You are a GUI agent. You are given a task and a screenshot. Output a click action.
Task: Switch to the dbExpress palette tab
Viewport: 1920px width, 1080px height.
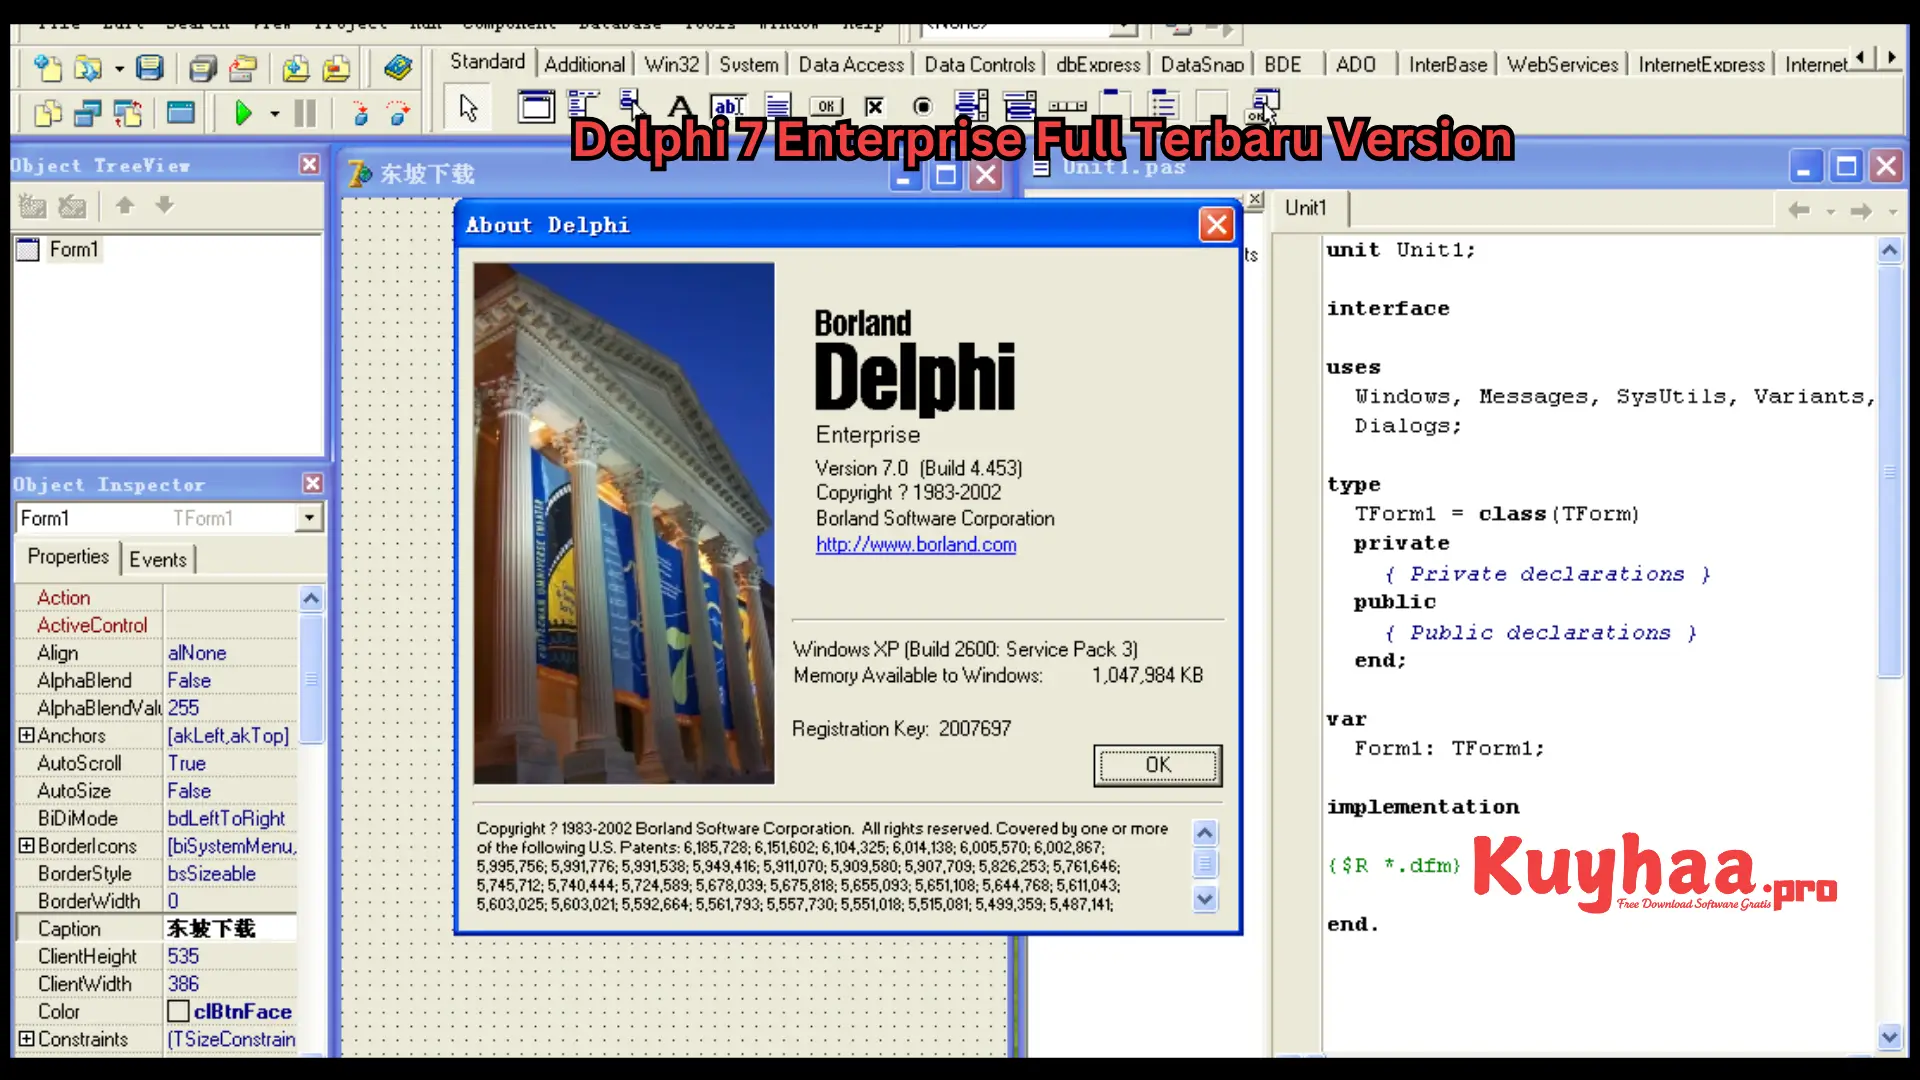(x=1098, y=64)
